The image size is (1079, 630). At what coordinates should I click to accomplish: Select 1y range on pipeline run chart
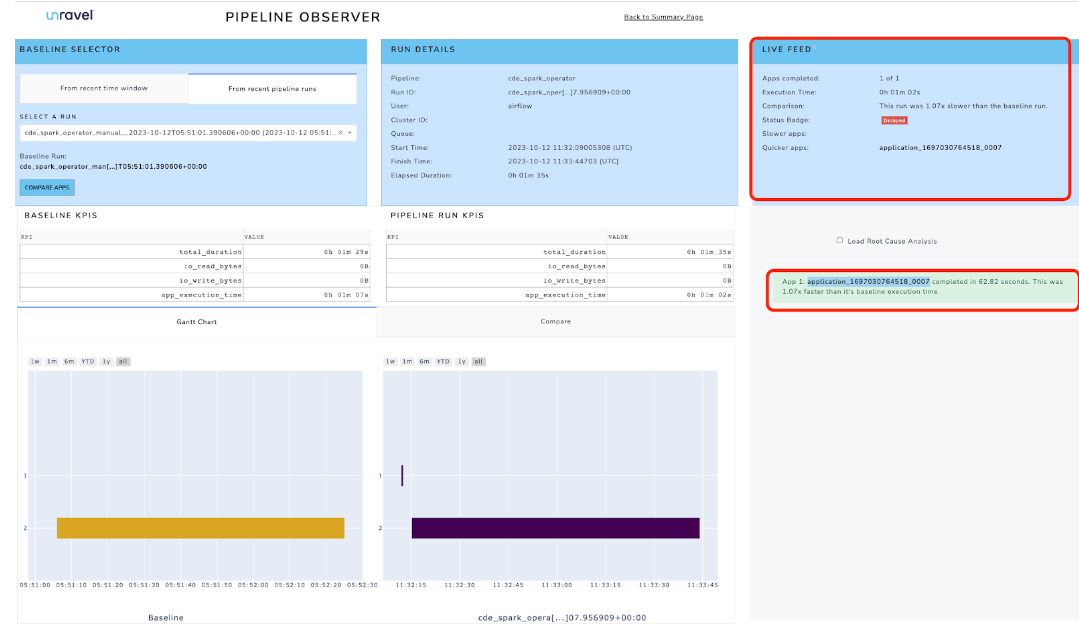pyautogui.click(x=462, y=362)
